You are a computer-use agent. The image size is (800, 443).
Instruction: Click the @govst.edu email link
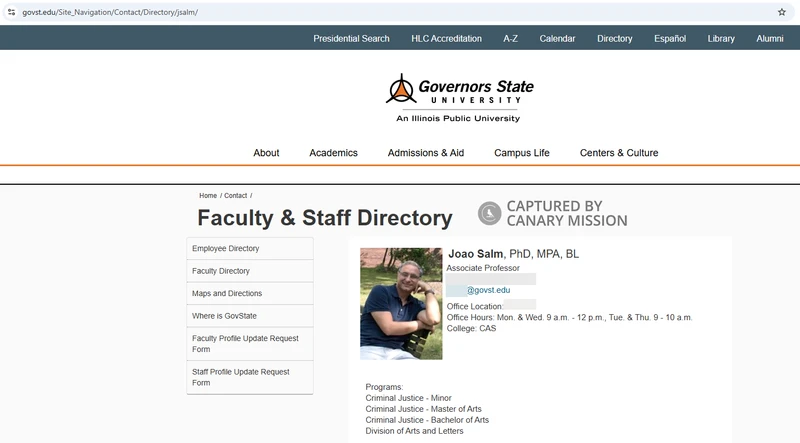488,290
